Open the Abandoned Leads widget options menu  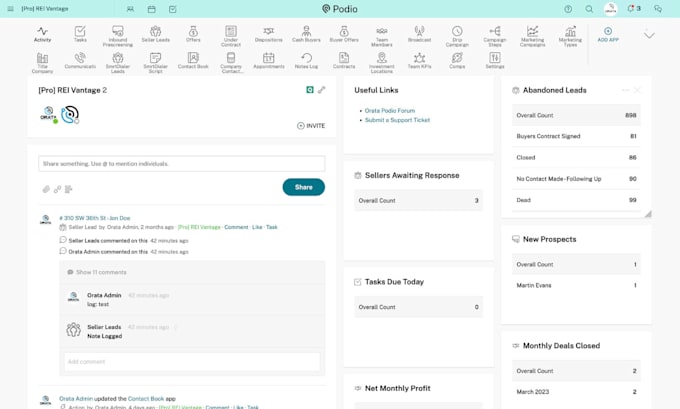point(625,90)
